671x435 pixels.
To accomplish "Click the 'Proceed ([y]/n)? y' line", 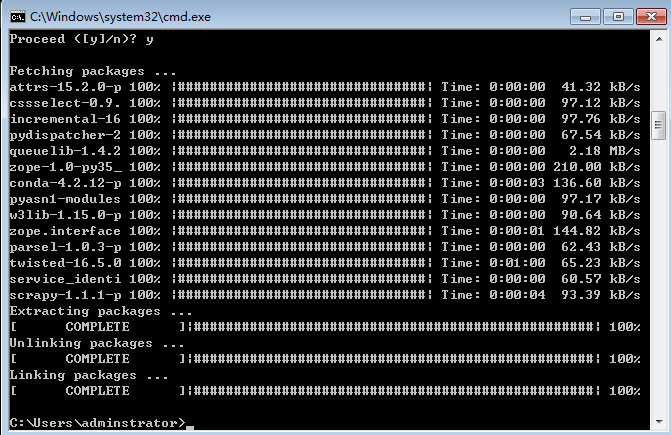I will [x=81, y=39].
